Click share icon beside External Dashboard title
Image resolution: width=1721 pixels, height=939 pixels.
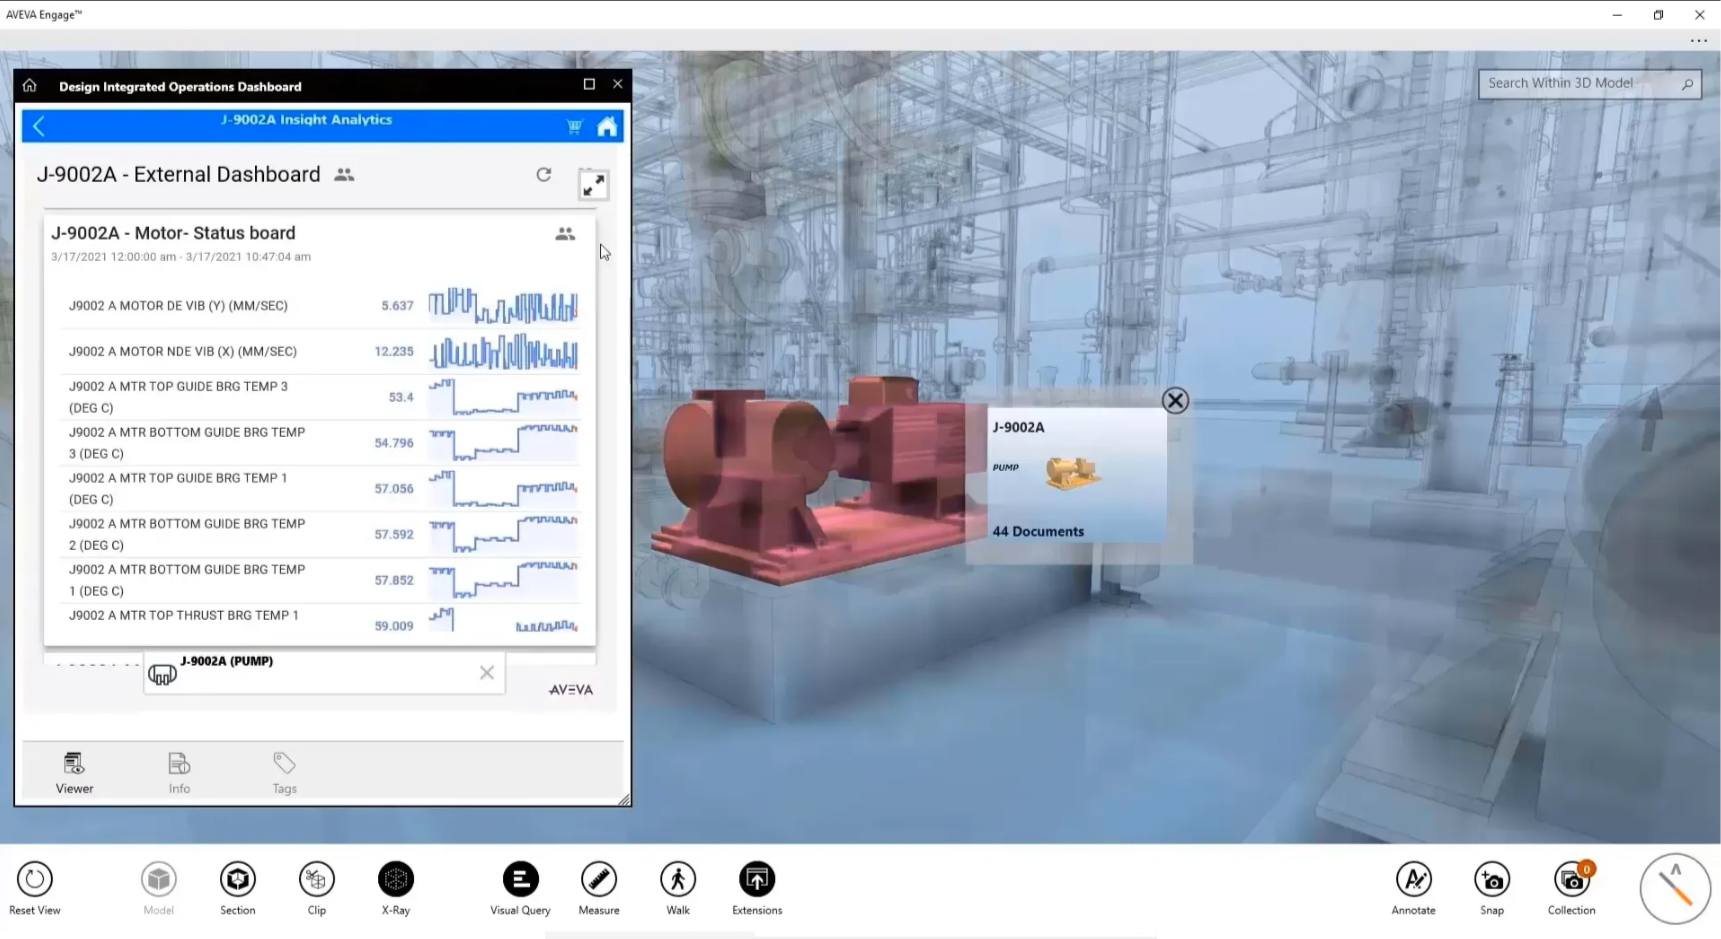(x=344, y=174)
